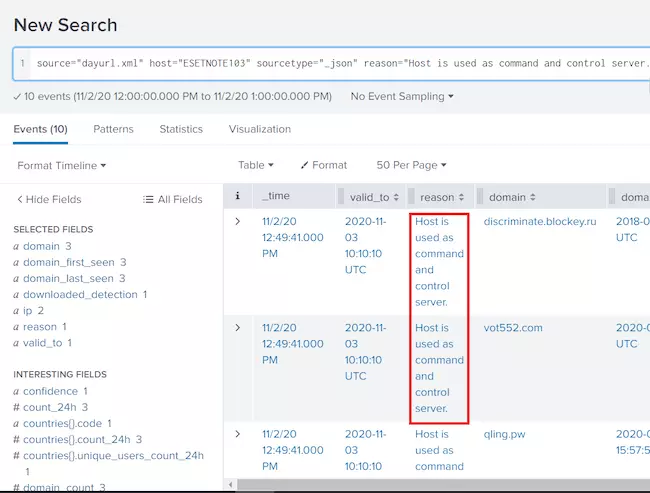This screenshot has height=493, width=650.
Task: Expand the qling.pw event row chevron
Action: 238,434
